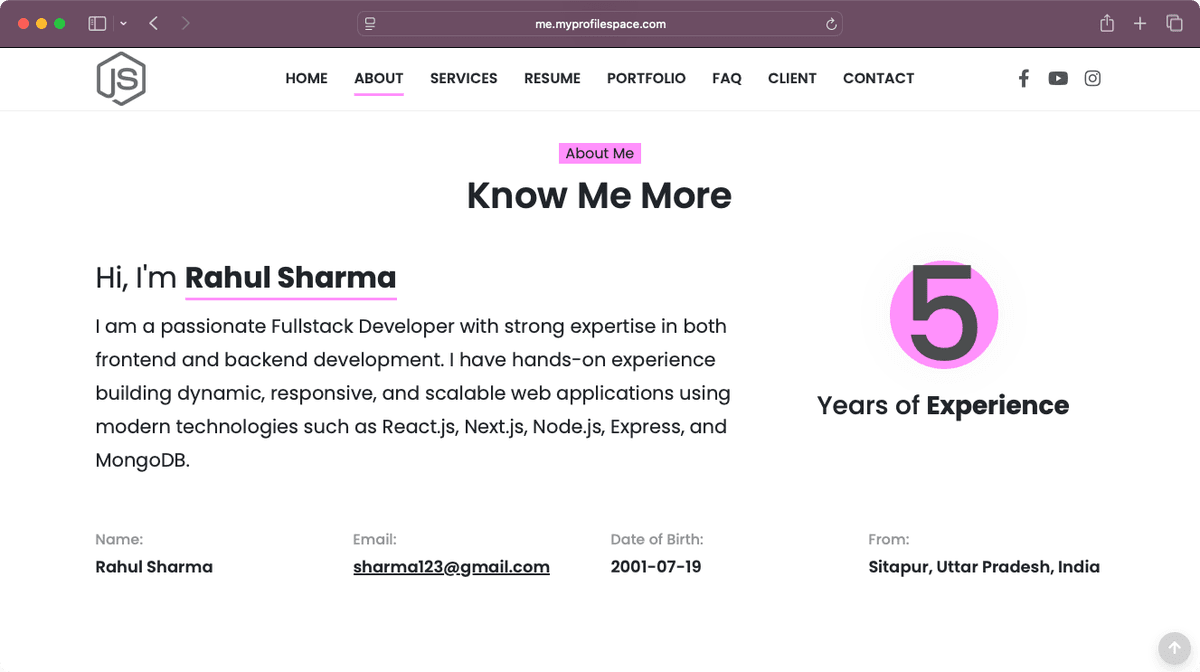Click the sharma123@gmail.com email link
This screenshot has width=1200, height=672.
451,567
